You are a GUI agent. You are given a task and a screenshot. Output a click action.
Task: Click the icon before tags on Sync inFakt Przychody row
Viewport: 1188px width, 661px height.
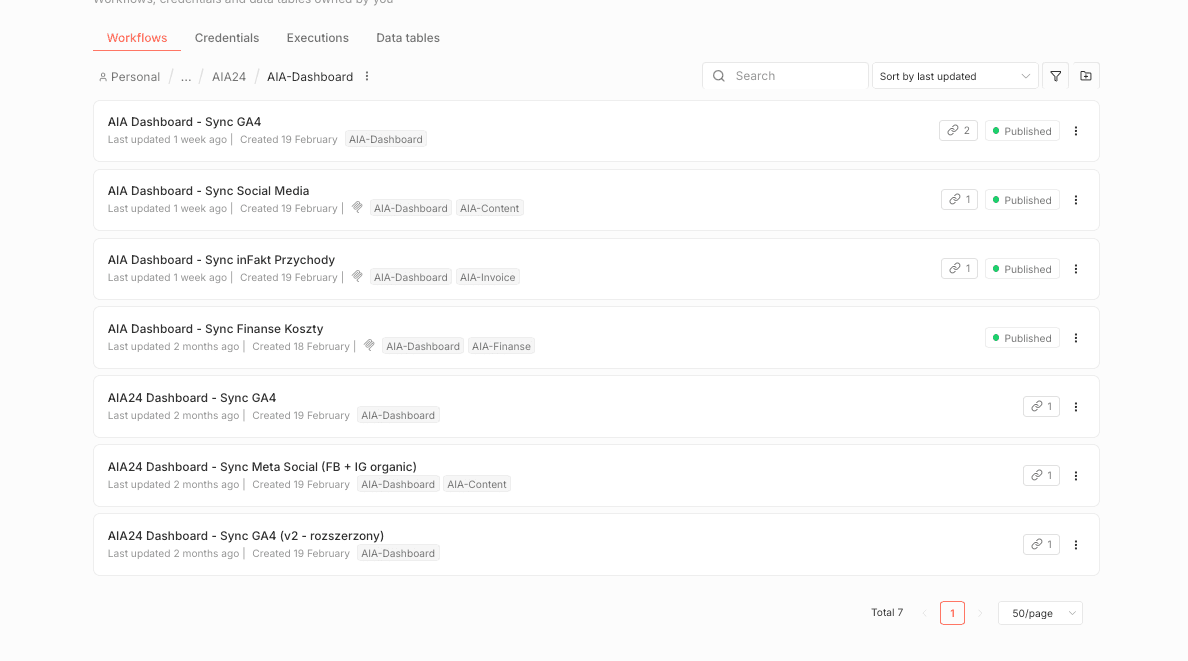358,277
